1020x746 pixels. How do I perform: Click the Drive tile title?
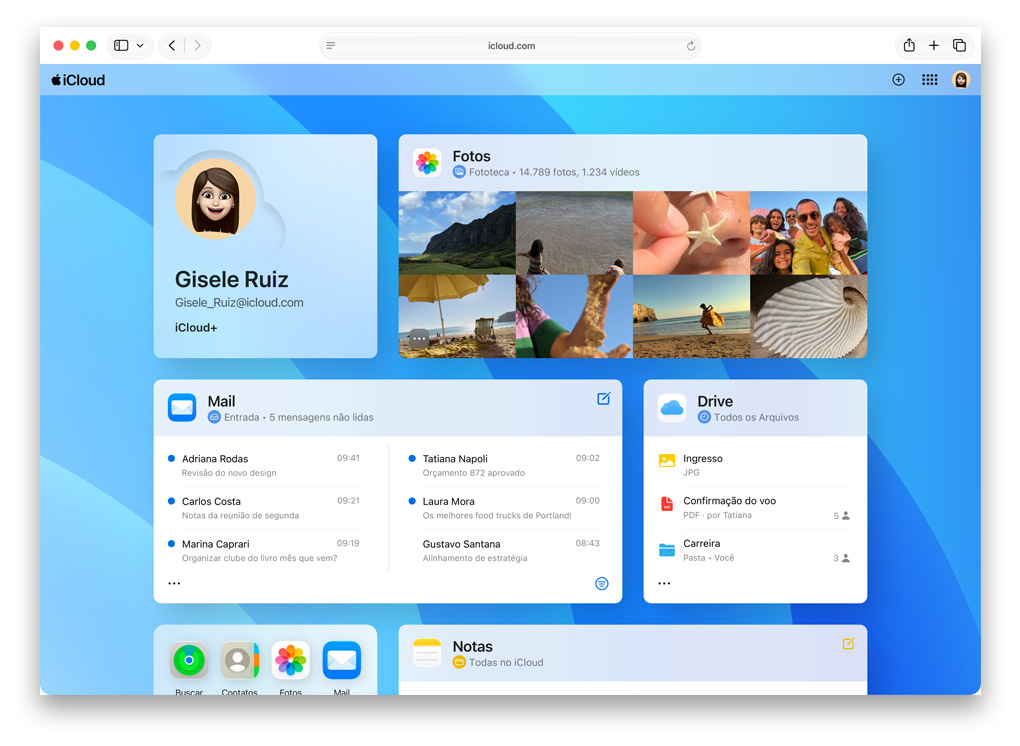[x=715, y=401]
